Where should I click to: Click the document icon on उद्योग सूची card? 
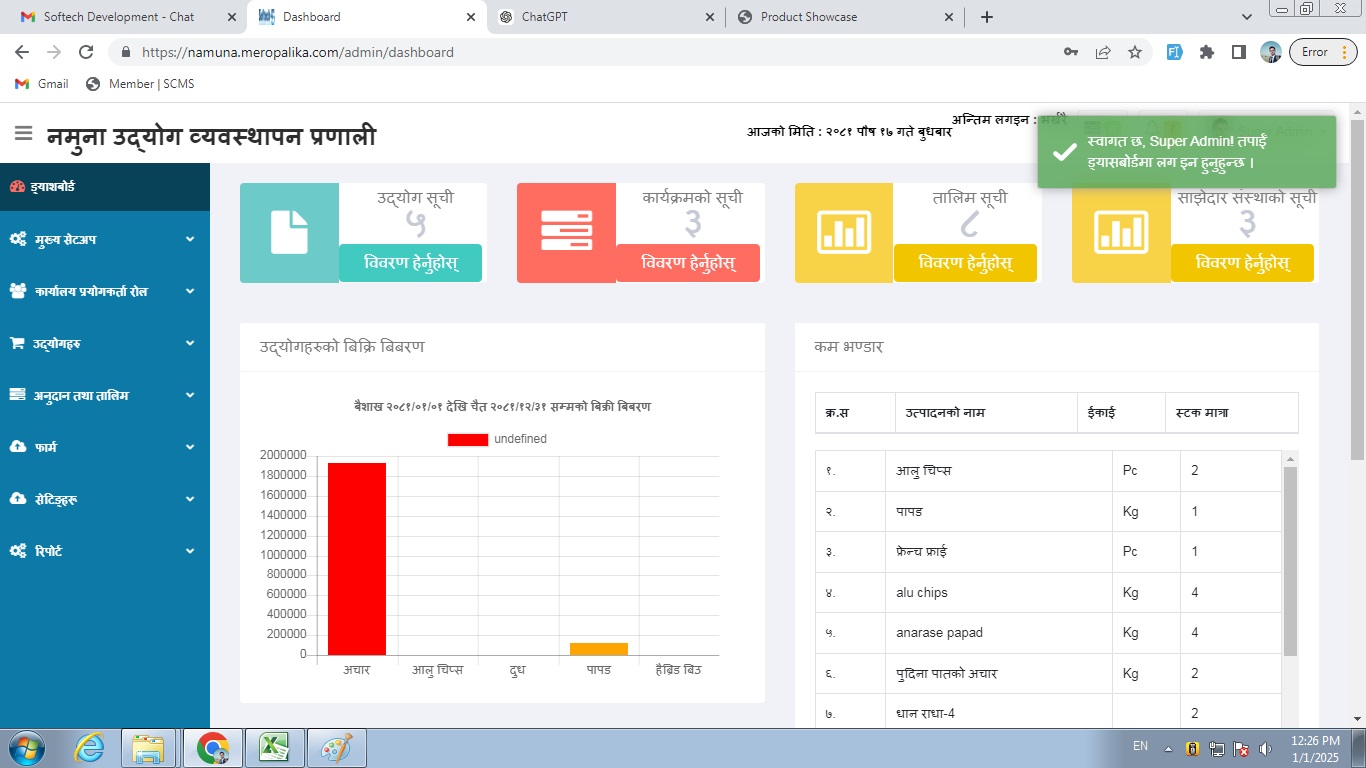pos(289,232)
